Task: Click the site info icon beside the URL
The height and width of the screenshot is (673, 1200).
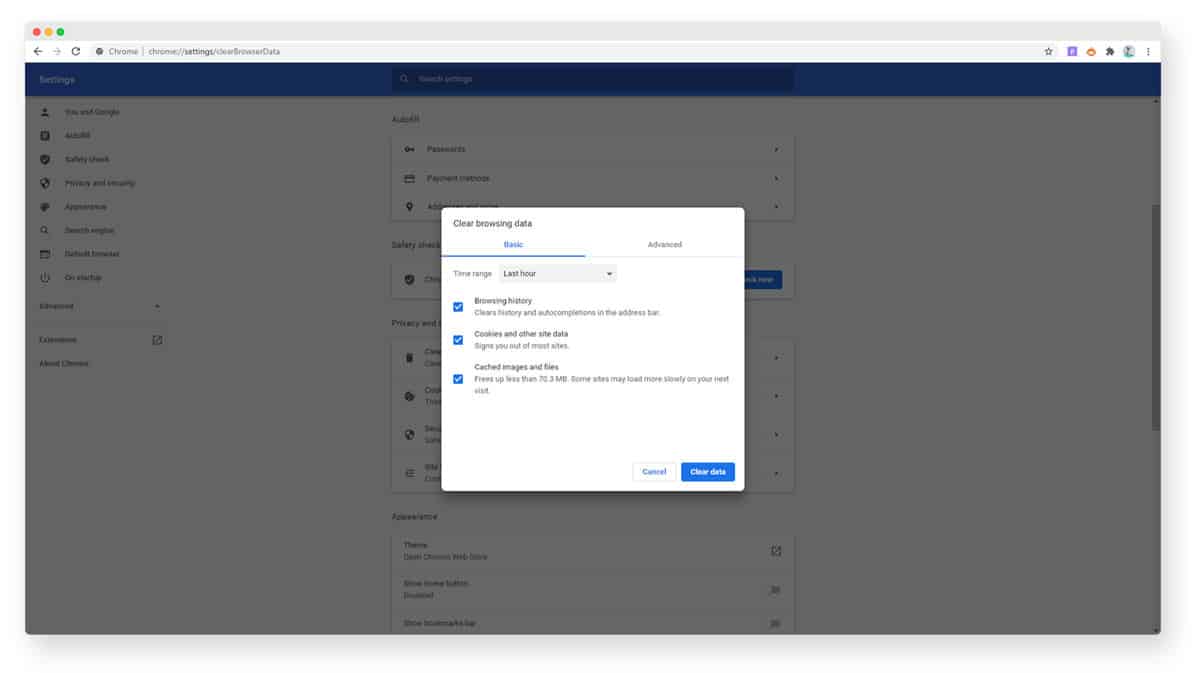Action: [x=99, y=51]
